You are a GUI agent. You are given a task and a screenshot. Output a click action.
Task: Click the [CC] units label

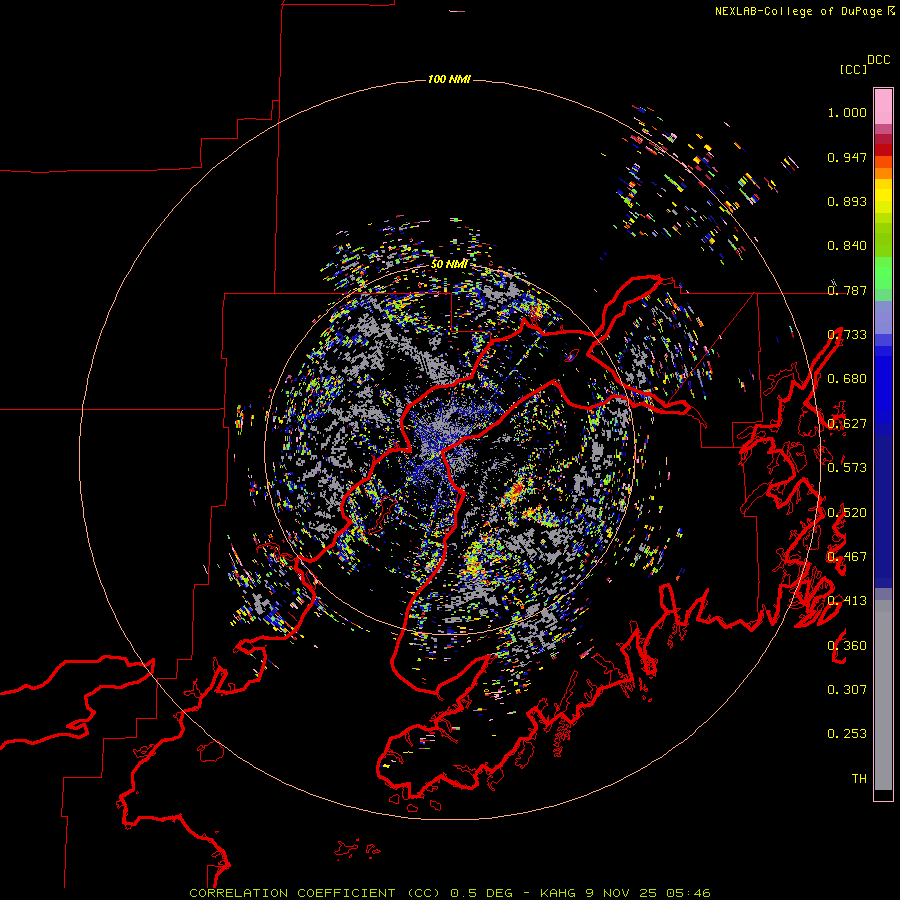(x=853, y=69)
